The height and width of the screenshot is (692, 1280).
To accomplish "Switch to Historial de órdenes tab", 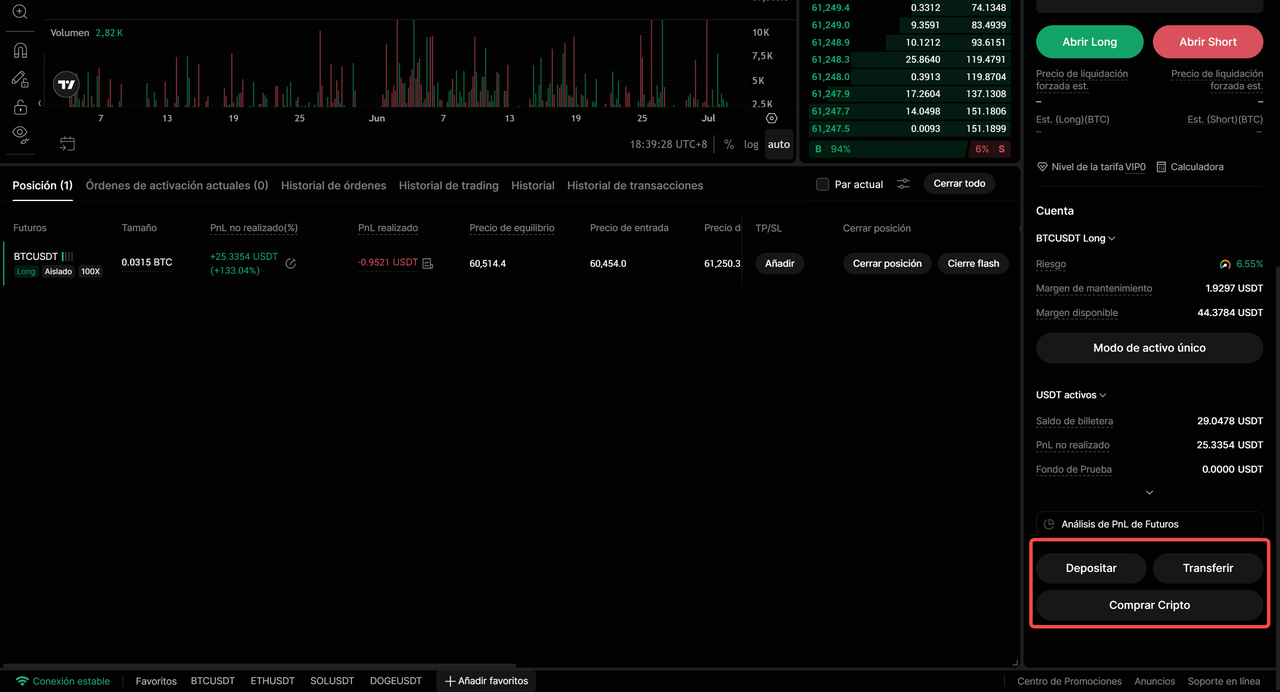I will click(333, 186).
